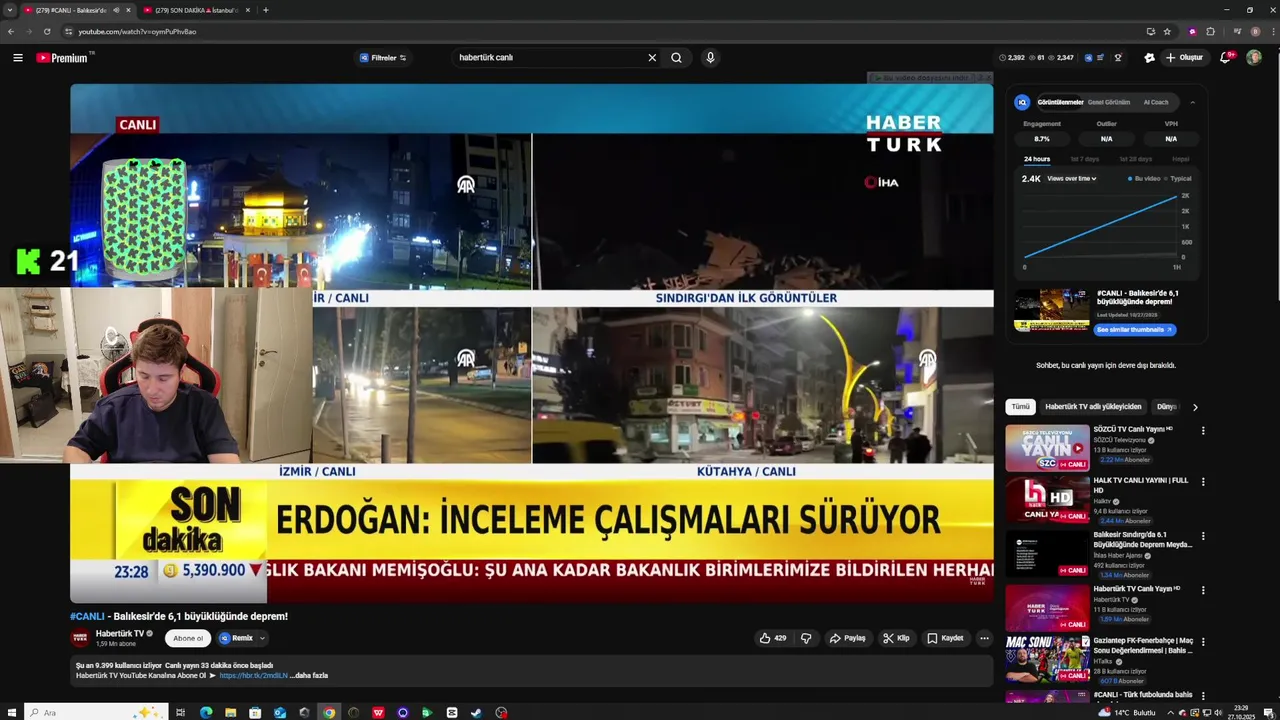The height and width of the screenshot is (720, 1280).
Task: Open 'Habertürk TV Canlı Yayın' suggested video title
Action: (x=1137, y=589)
